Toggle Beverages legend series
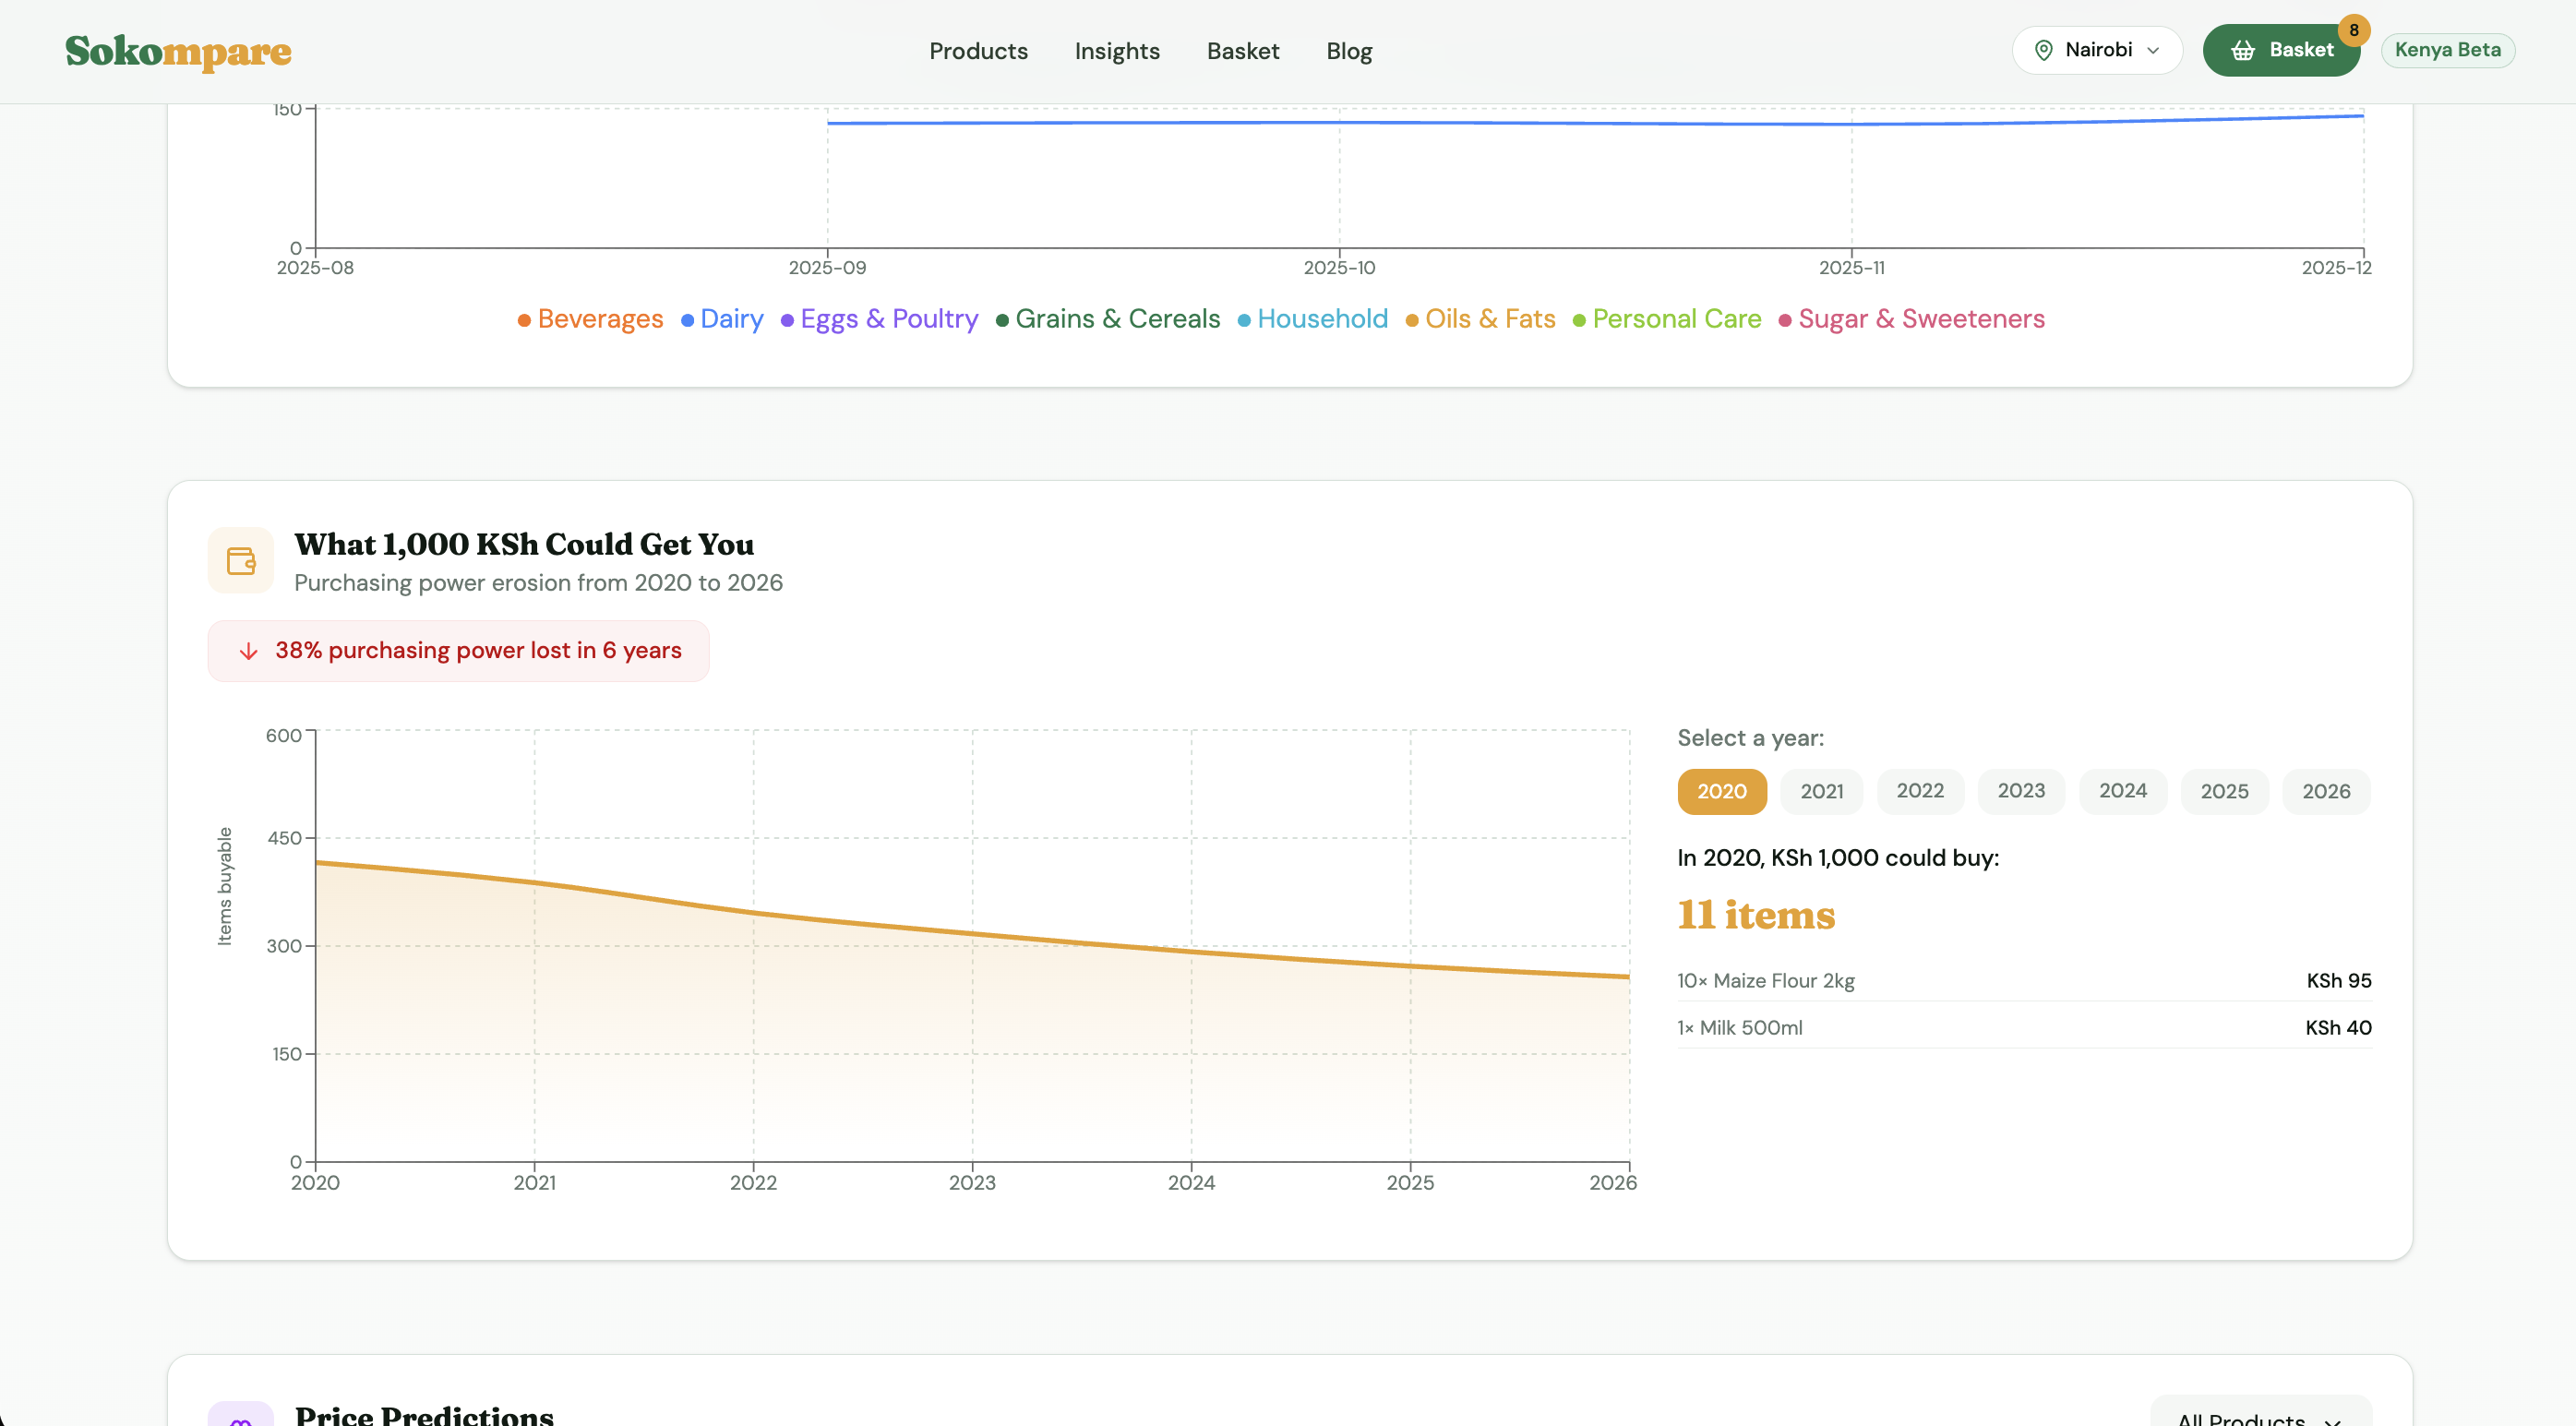Image resolution: width=2576 pixels, height=1426 pixels. (590, 319)
